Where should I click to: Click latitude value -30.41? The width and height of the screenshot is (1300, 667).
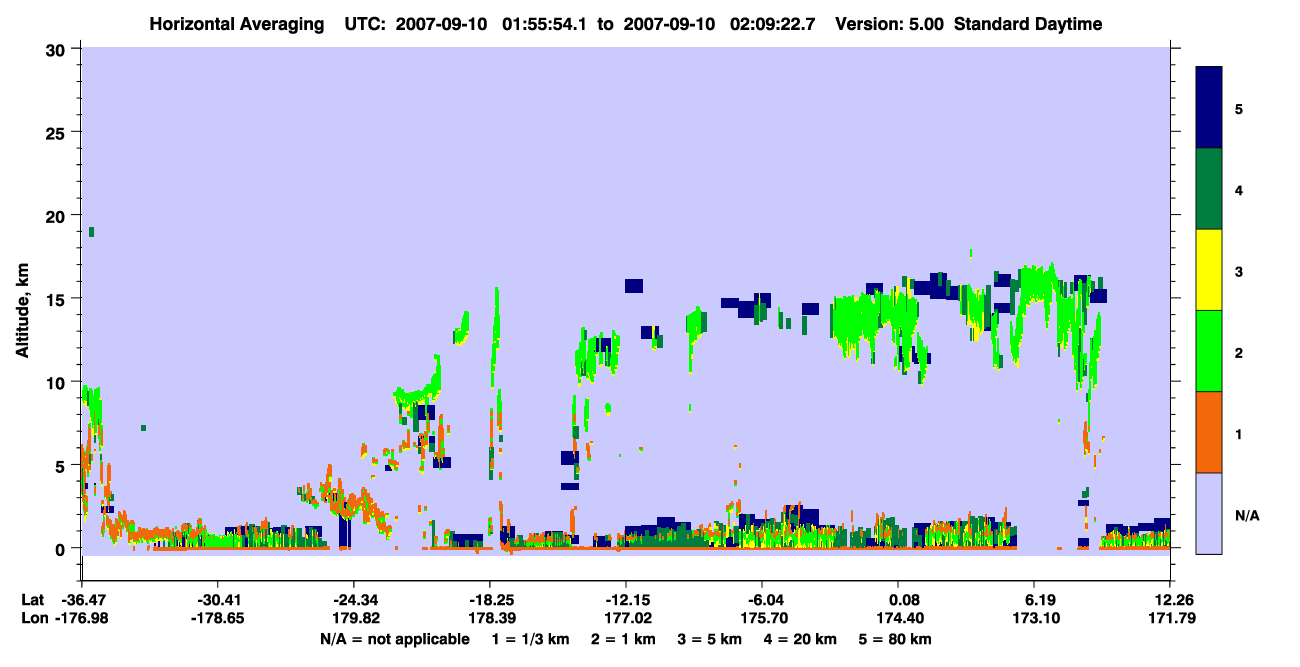pos(217,600)
